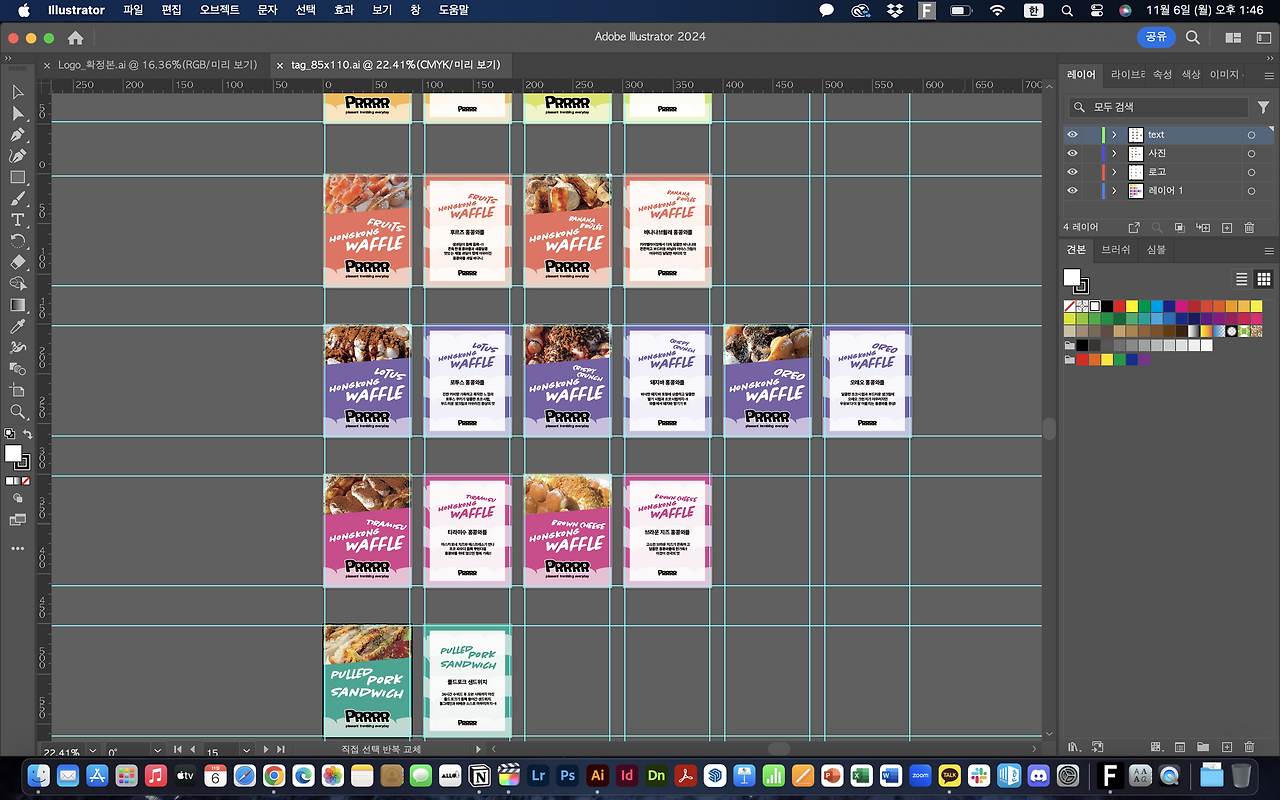
Task: Hide the 사진 layer via eye icon
Action: tap(1072, 153)
